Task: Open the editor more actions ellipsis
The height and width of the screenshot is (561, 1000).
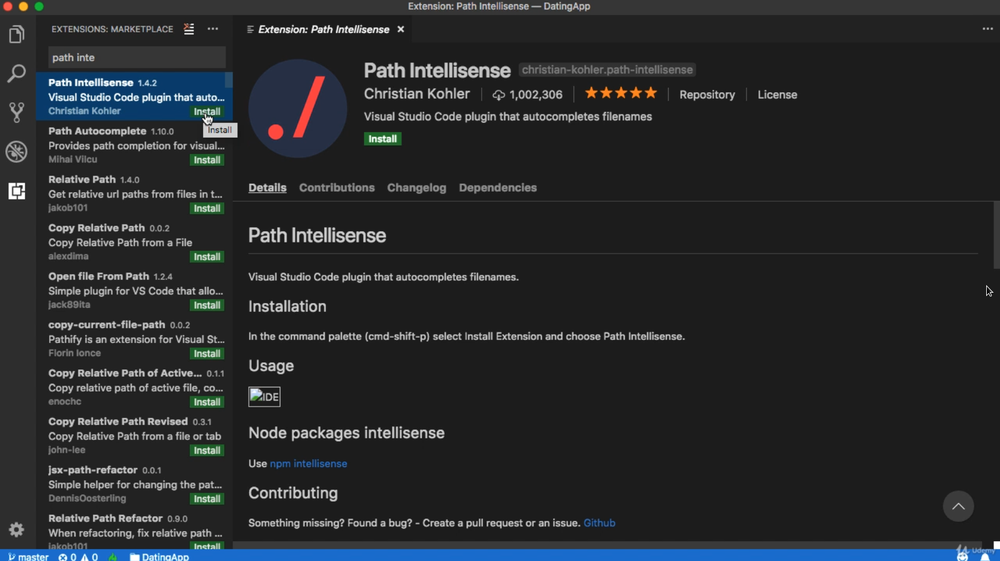Action: [987, 29]
